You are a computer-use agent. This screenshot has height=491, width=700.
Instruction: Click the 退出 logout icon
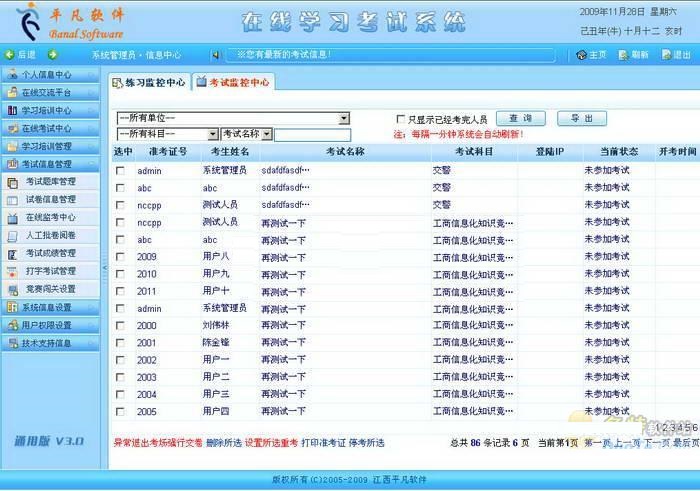664,55
